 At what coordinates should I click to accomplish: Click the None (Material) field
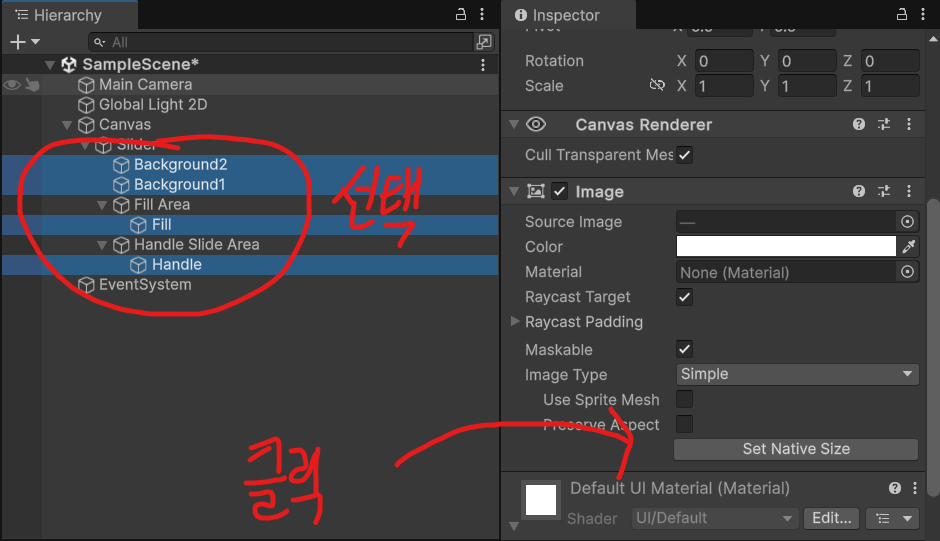[x=785, y=272]
